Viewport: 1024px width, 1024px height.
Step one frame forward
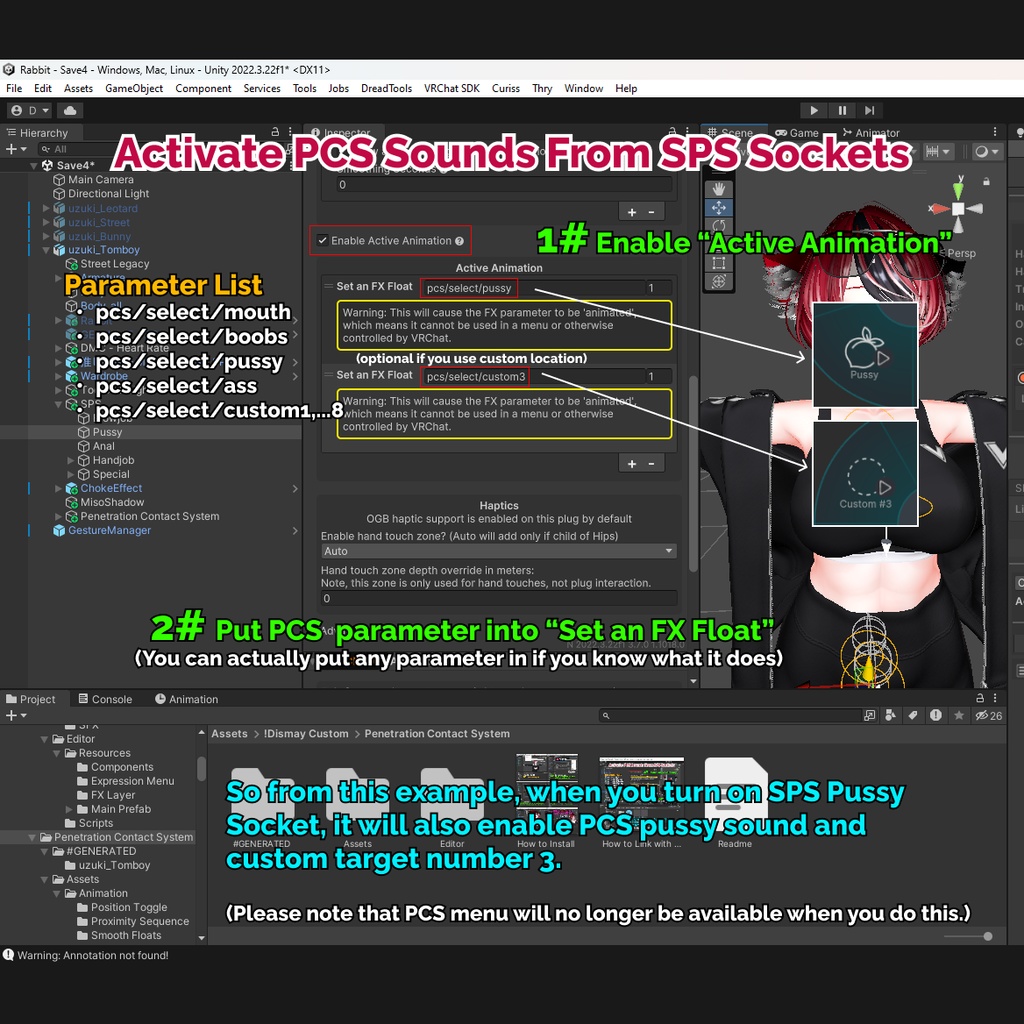point(869,110)
